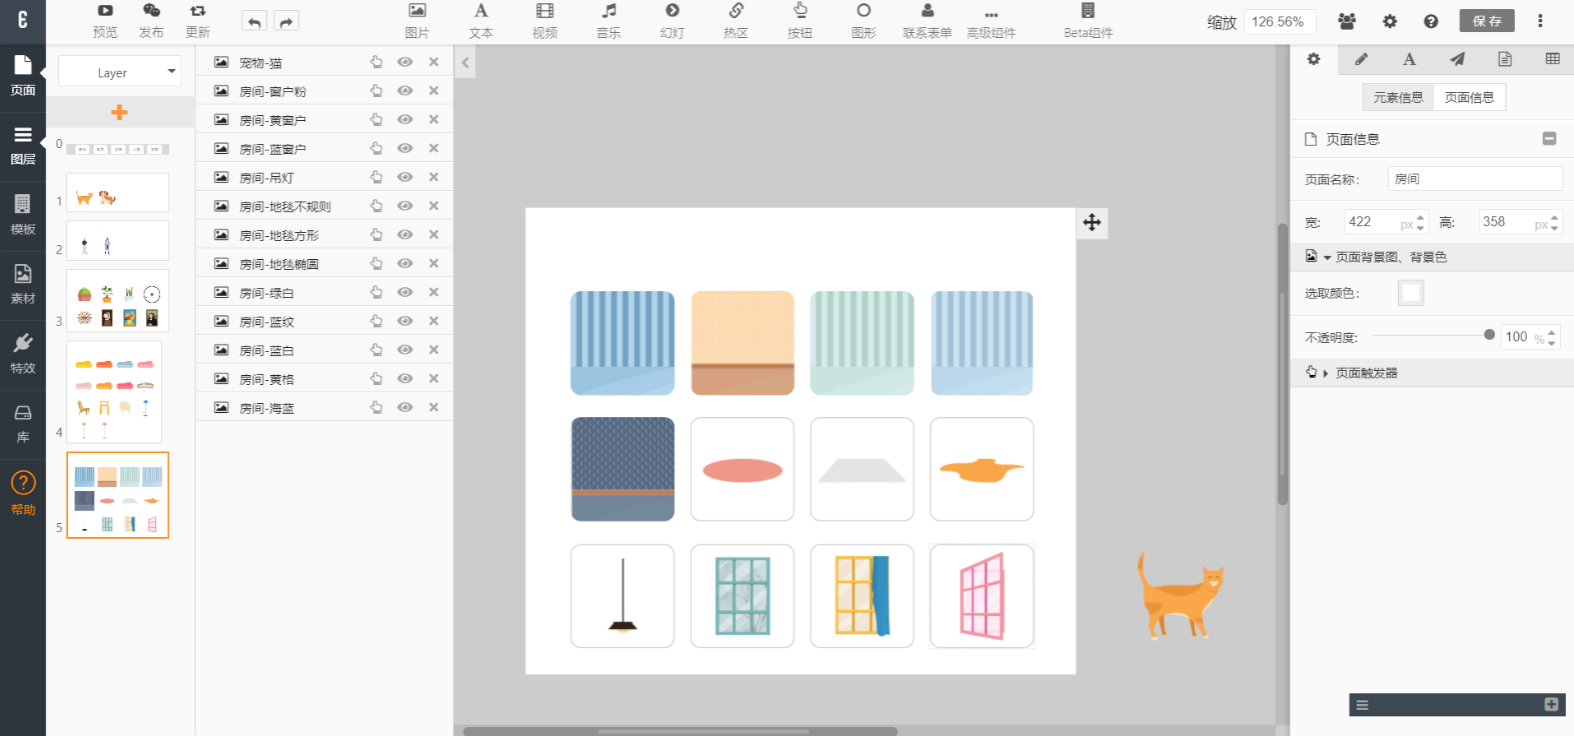This screenshot has width=1574, height=736.
Task: Insert a 音乐 music element
Action: tap(608, 20)
